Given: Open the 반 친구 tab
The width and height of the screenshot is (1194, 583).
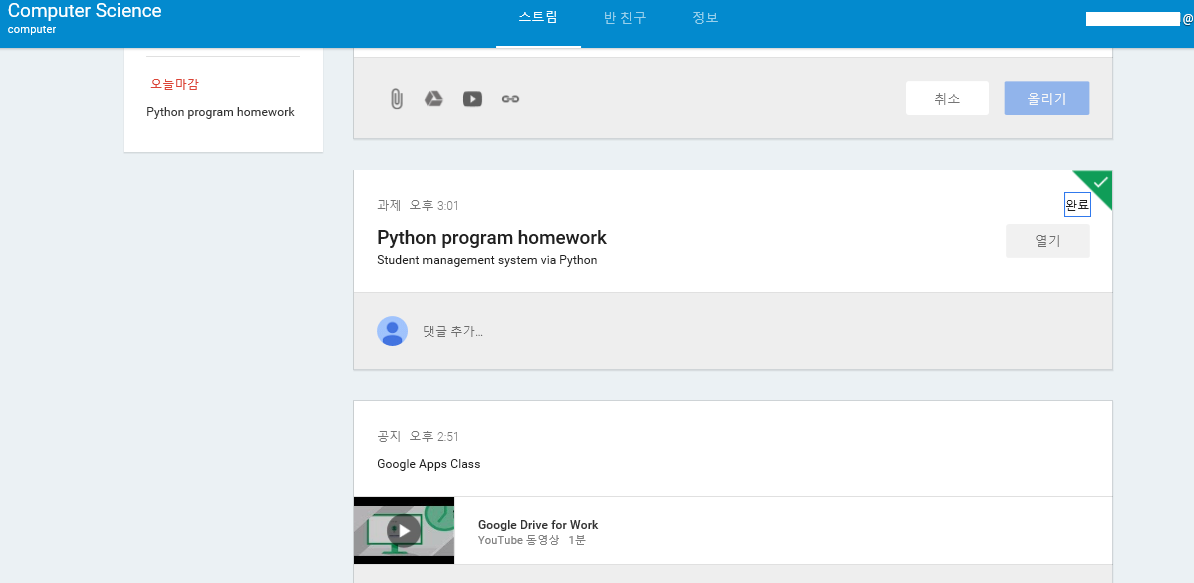Looking at the screenshot, I should point(625,18).
